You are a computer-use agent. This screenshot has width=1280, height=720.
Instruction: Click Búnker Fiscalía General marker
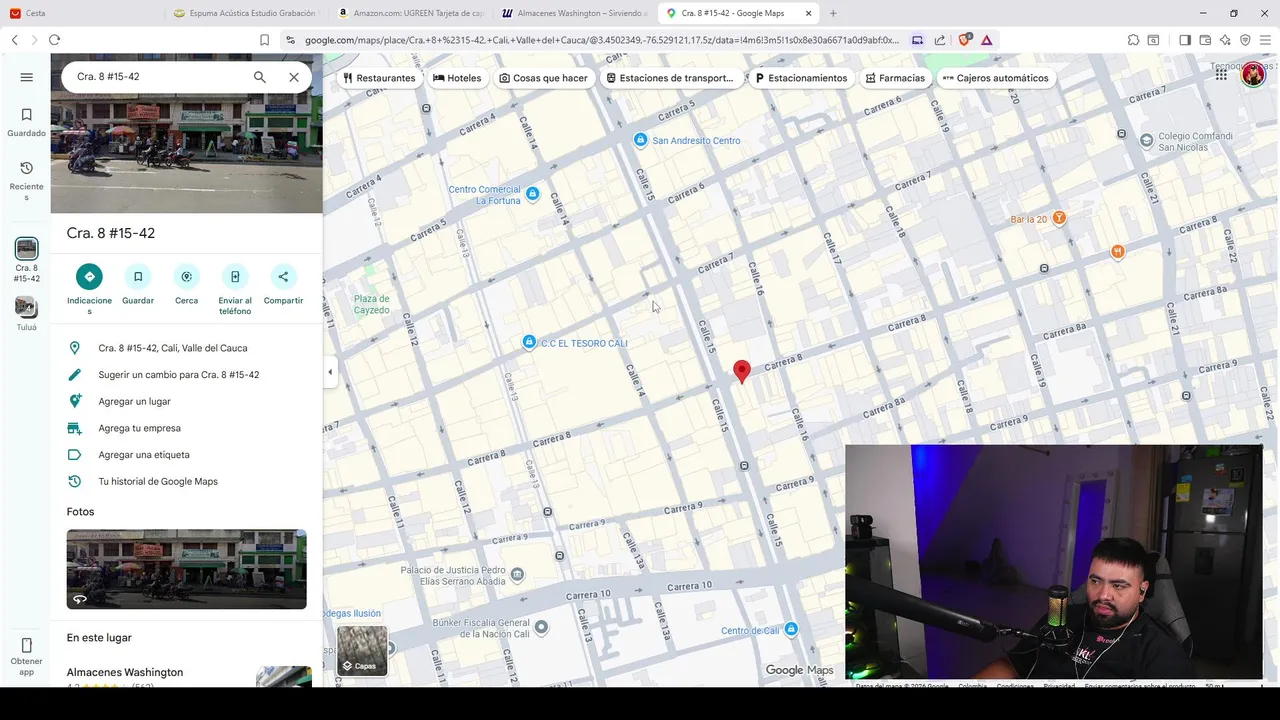pyautogui.click(x=541, y=627)
